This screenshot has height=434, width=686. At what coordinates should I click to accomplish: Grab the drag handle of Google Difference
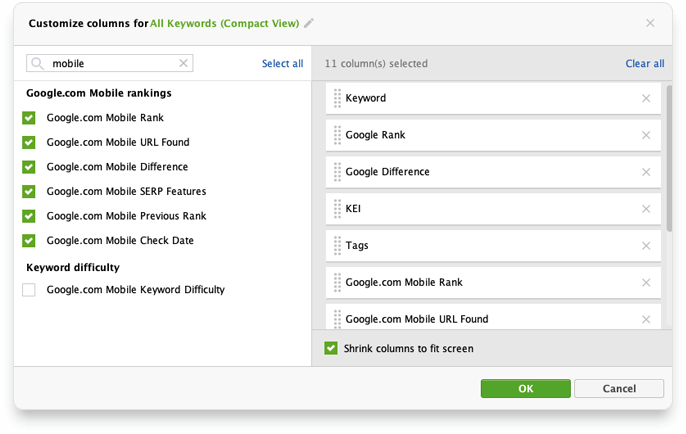click(x=337, y=172)
